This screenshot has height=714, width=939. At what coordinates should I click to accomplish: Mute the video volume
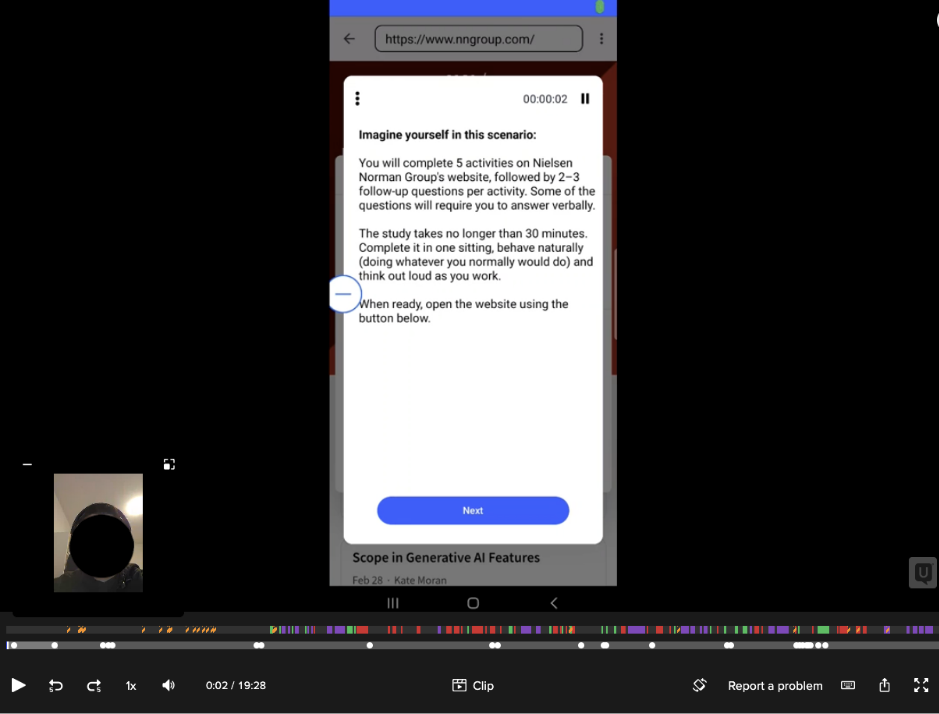click(x=168, y=685)
